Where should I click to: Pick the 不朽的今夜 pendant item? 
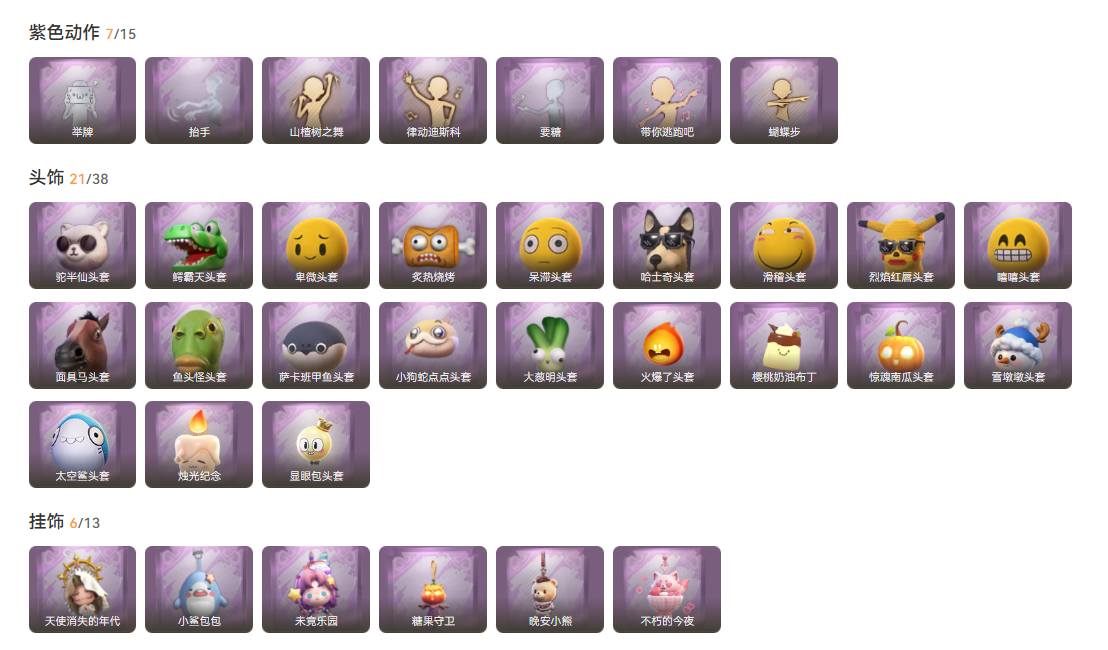click(667, 589)
